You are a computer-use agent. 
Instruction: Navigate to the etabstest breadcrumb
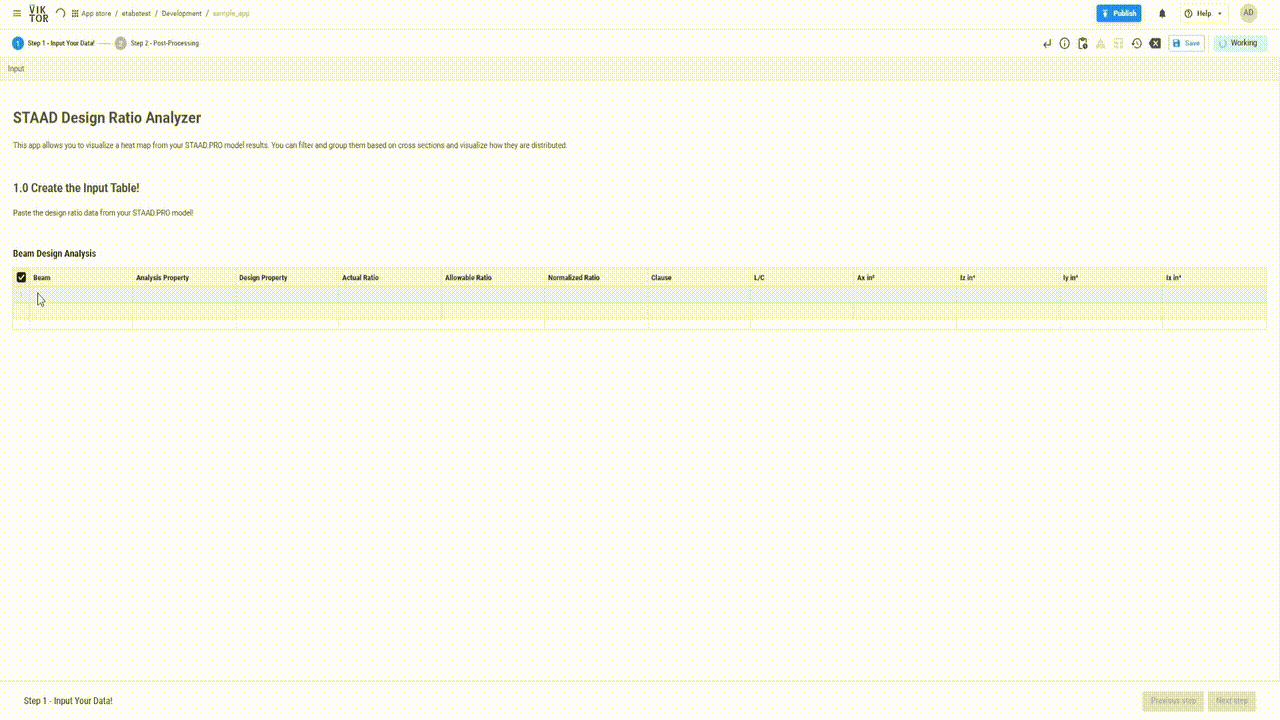(136, 13)
